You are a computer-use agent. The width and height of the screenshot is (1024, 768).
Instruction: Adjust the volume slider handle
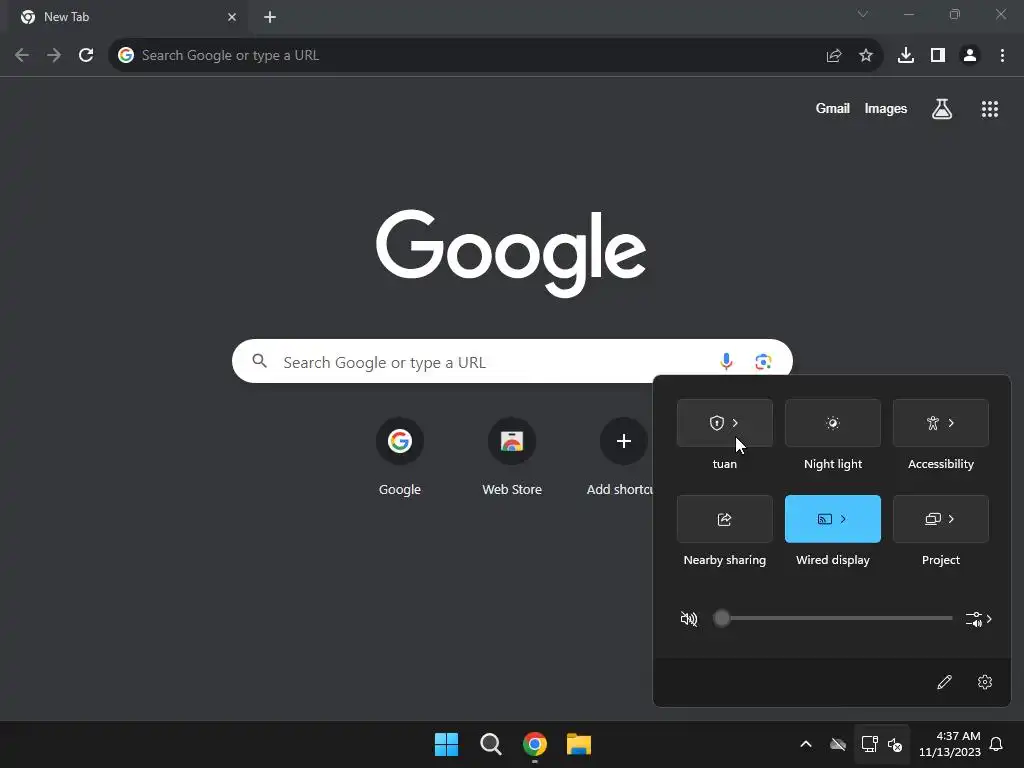pos(721,618)
